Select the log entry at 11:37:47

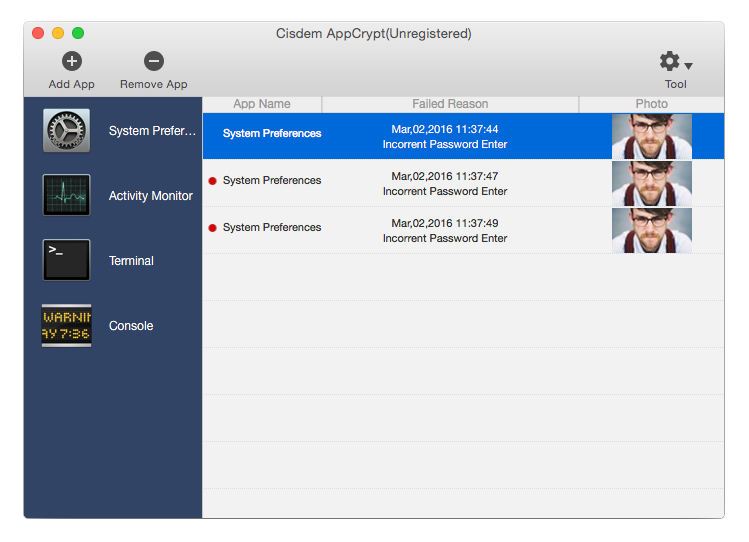coord(463,183)
